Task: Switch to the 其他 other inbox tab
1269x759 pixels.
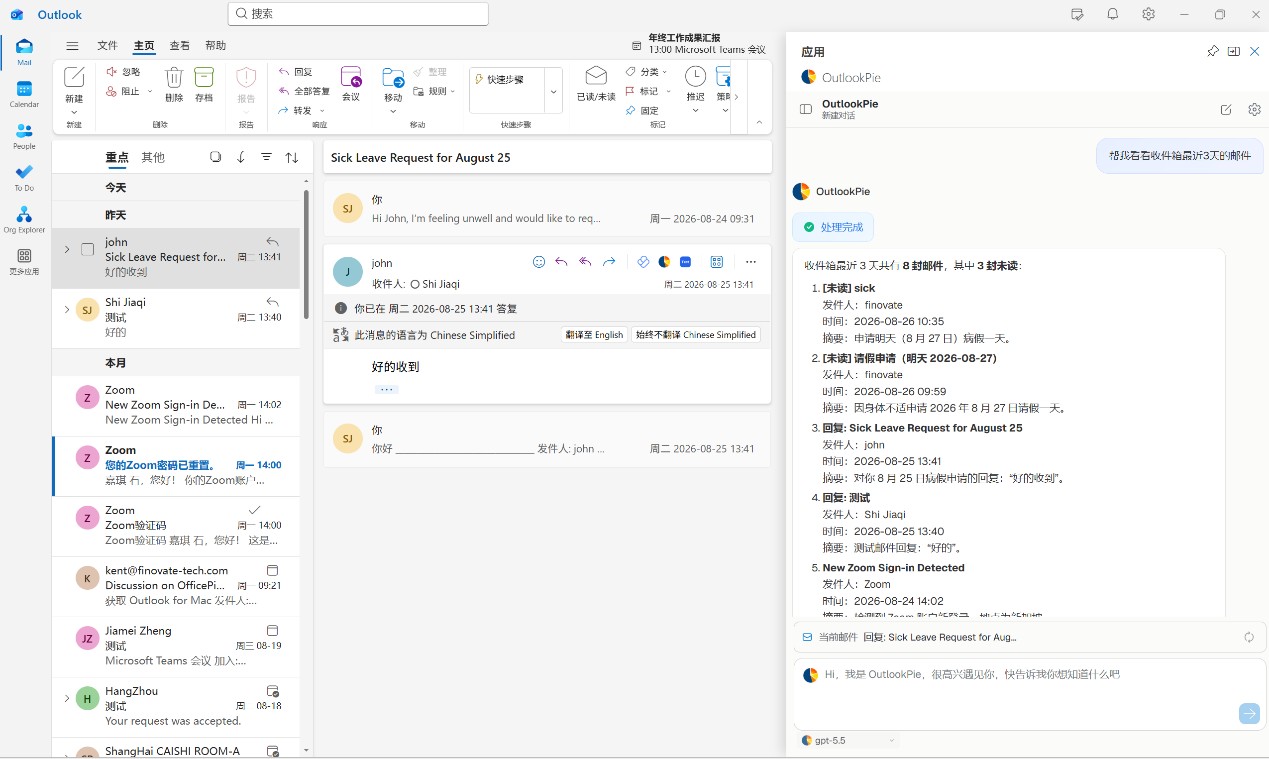Action: [x=153, y=157]
